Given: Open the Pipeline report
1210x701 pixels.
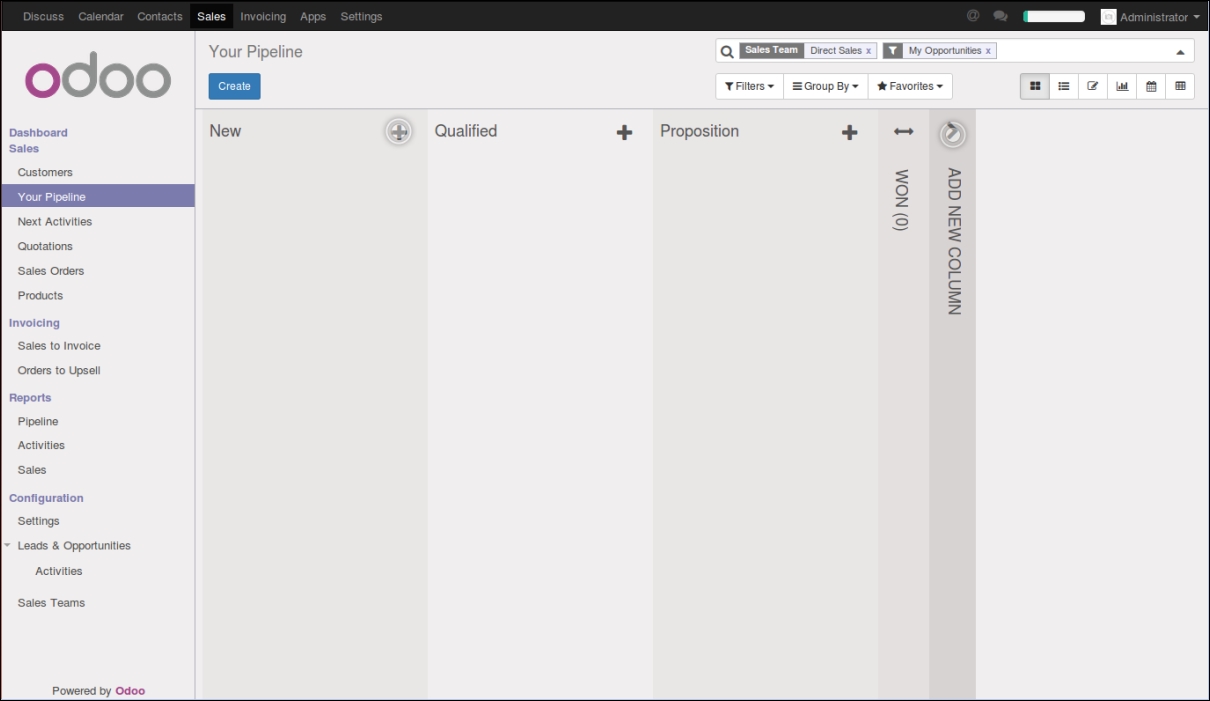Looking at the screenshot, I should pos(38,421).
